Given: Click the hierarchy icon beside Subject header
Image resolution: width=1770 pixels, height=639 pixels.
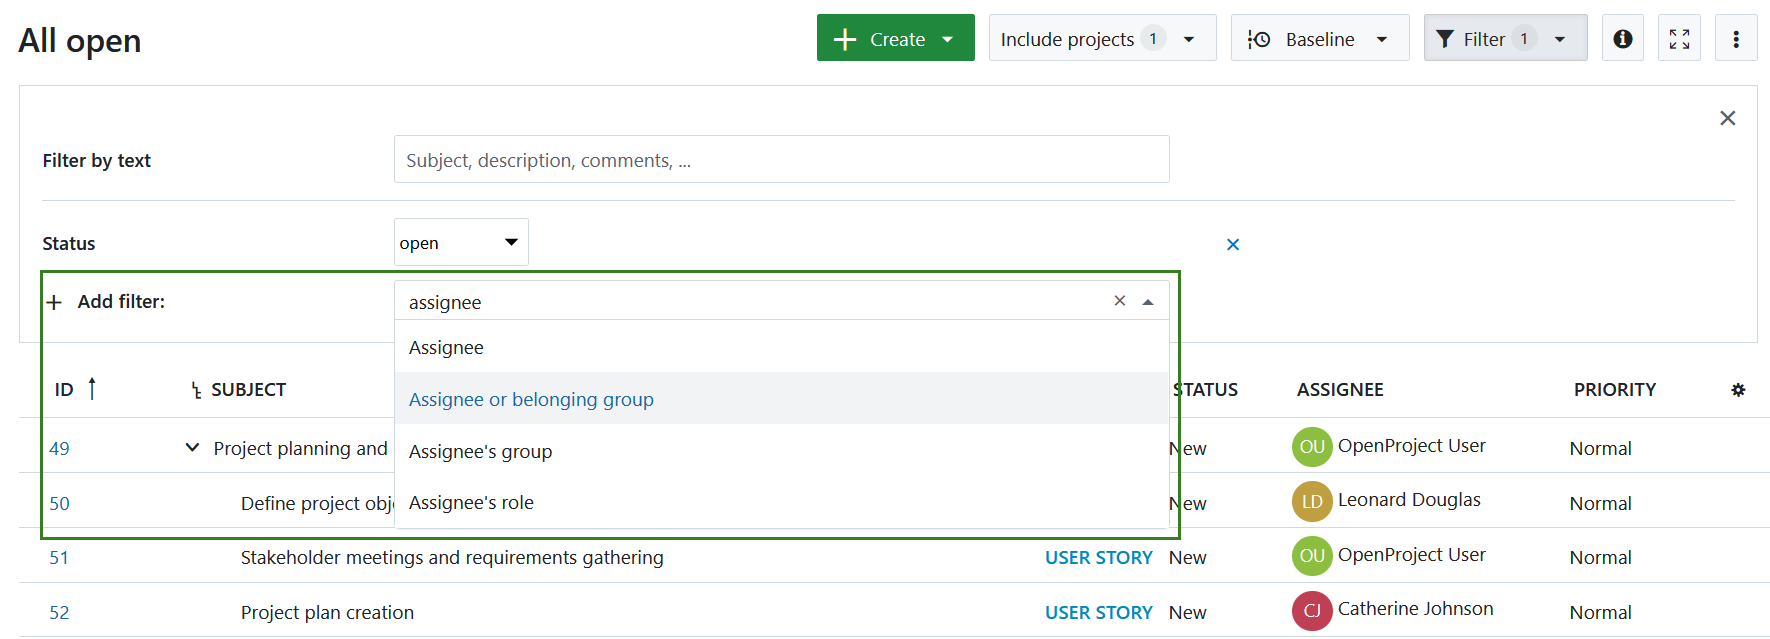Looking at the screenshot, I should click(x=196, y=390).
